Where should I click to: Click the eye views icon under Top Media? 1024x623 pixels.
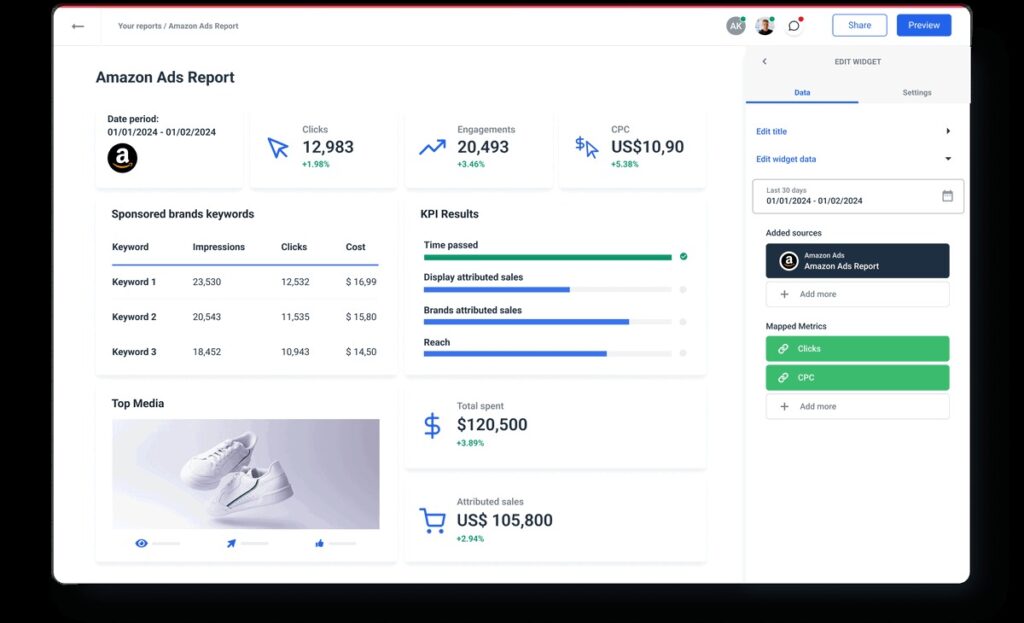[141, 543]
